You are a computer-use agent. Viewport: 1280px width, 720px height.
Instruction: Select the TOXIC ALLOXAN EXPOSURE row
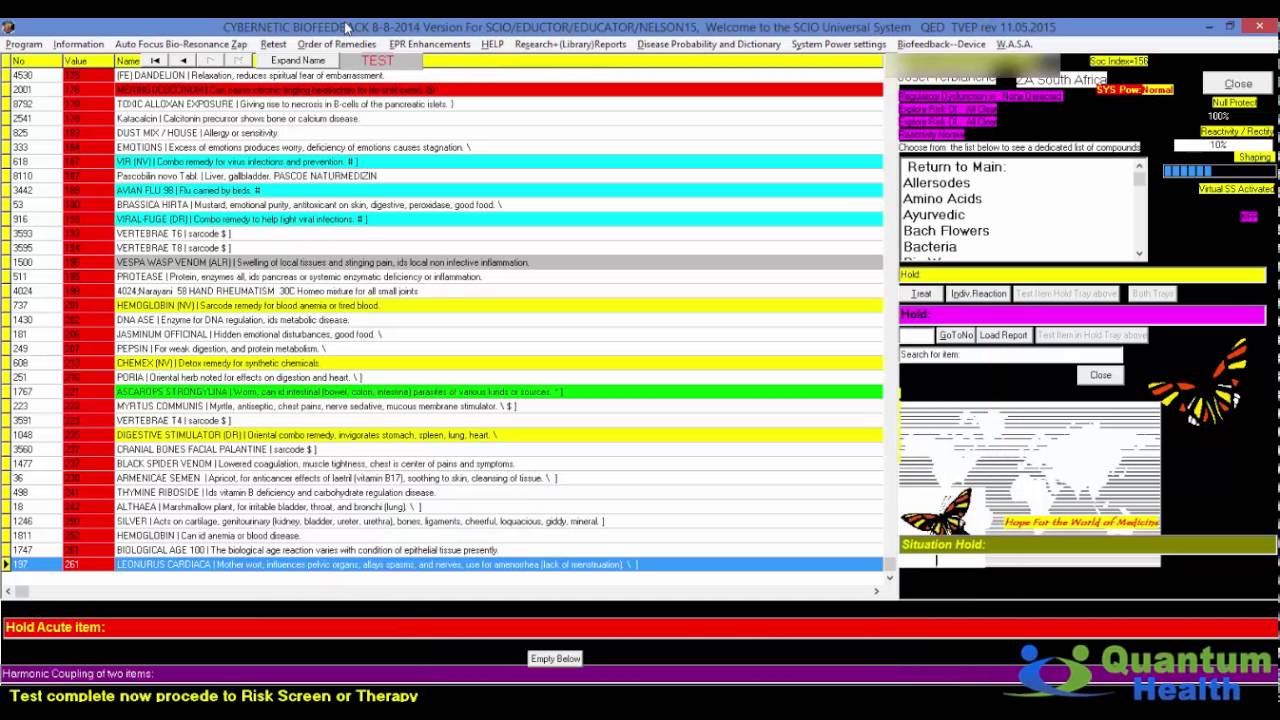pyautogui.click(x=442, y=104)
